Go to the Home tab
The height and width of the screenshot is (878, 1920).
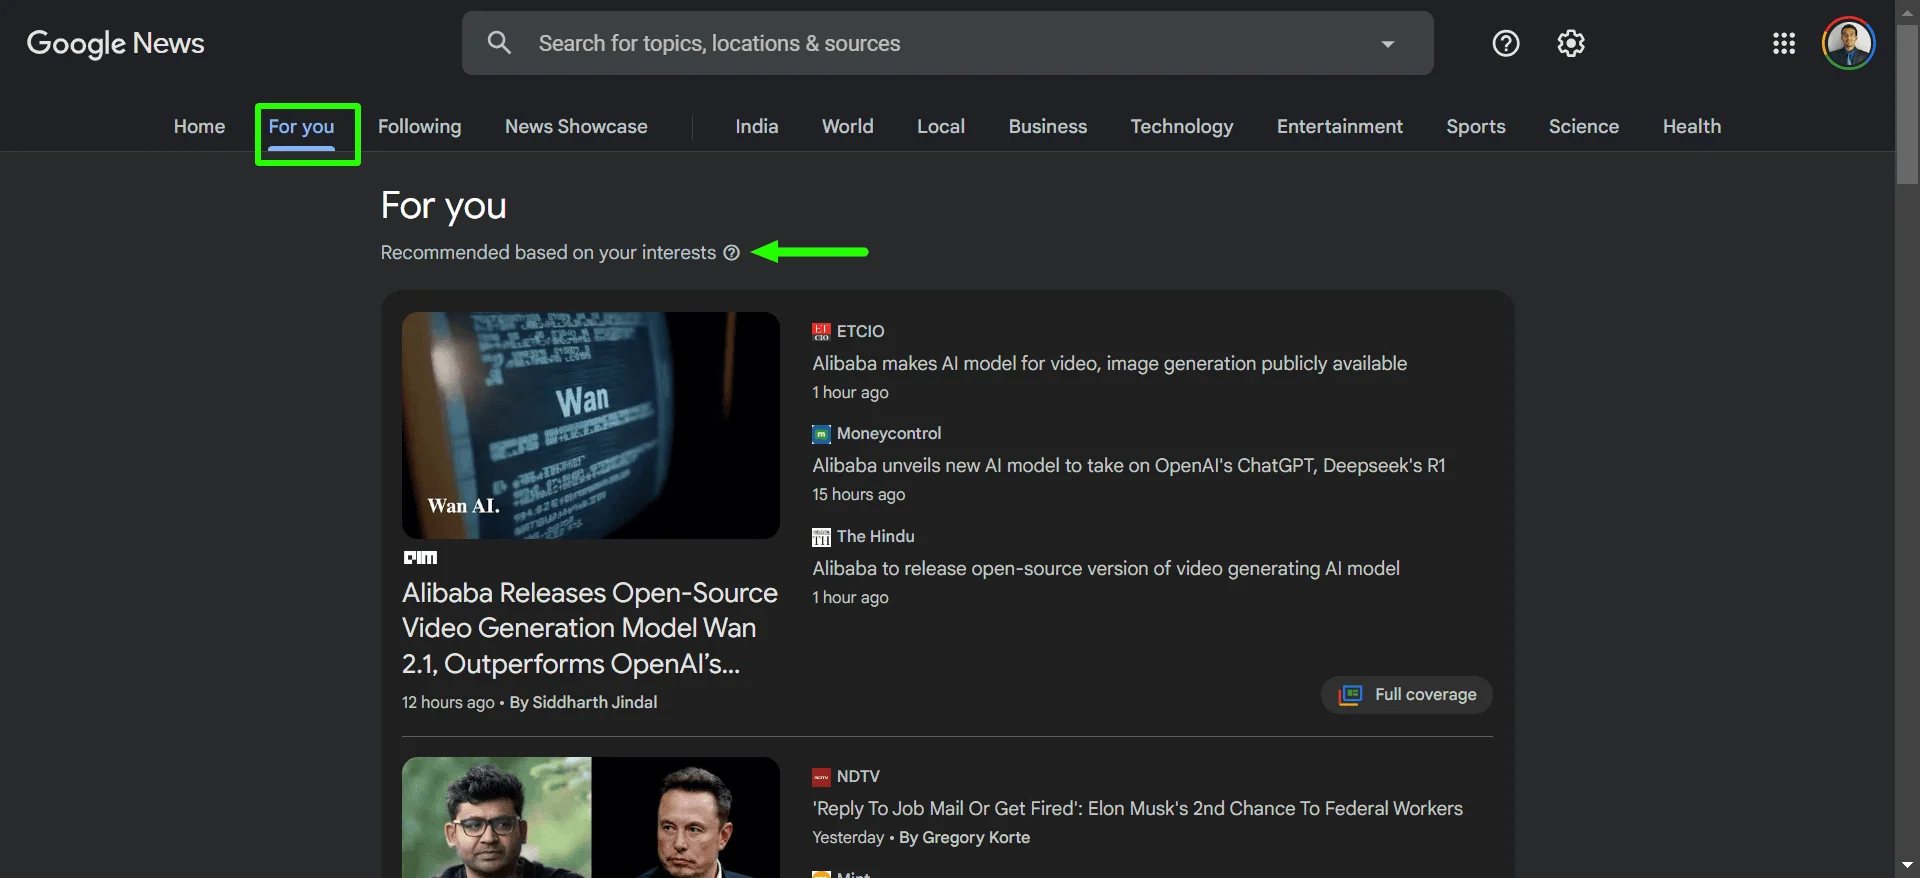(199, 126)
